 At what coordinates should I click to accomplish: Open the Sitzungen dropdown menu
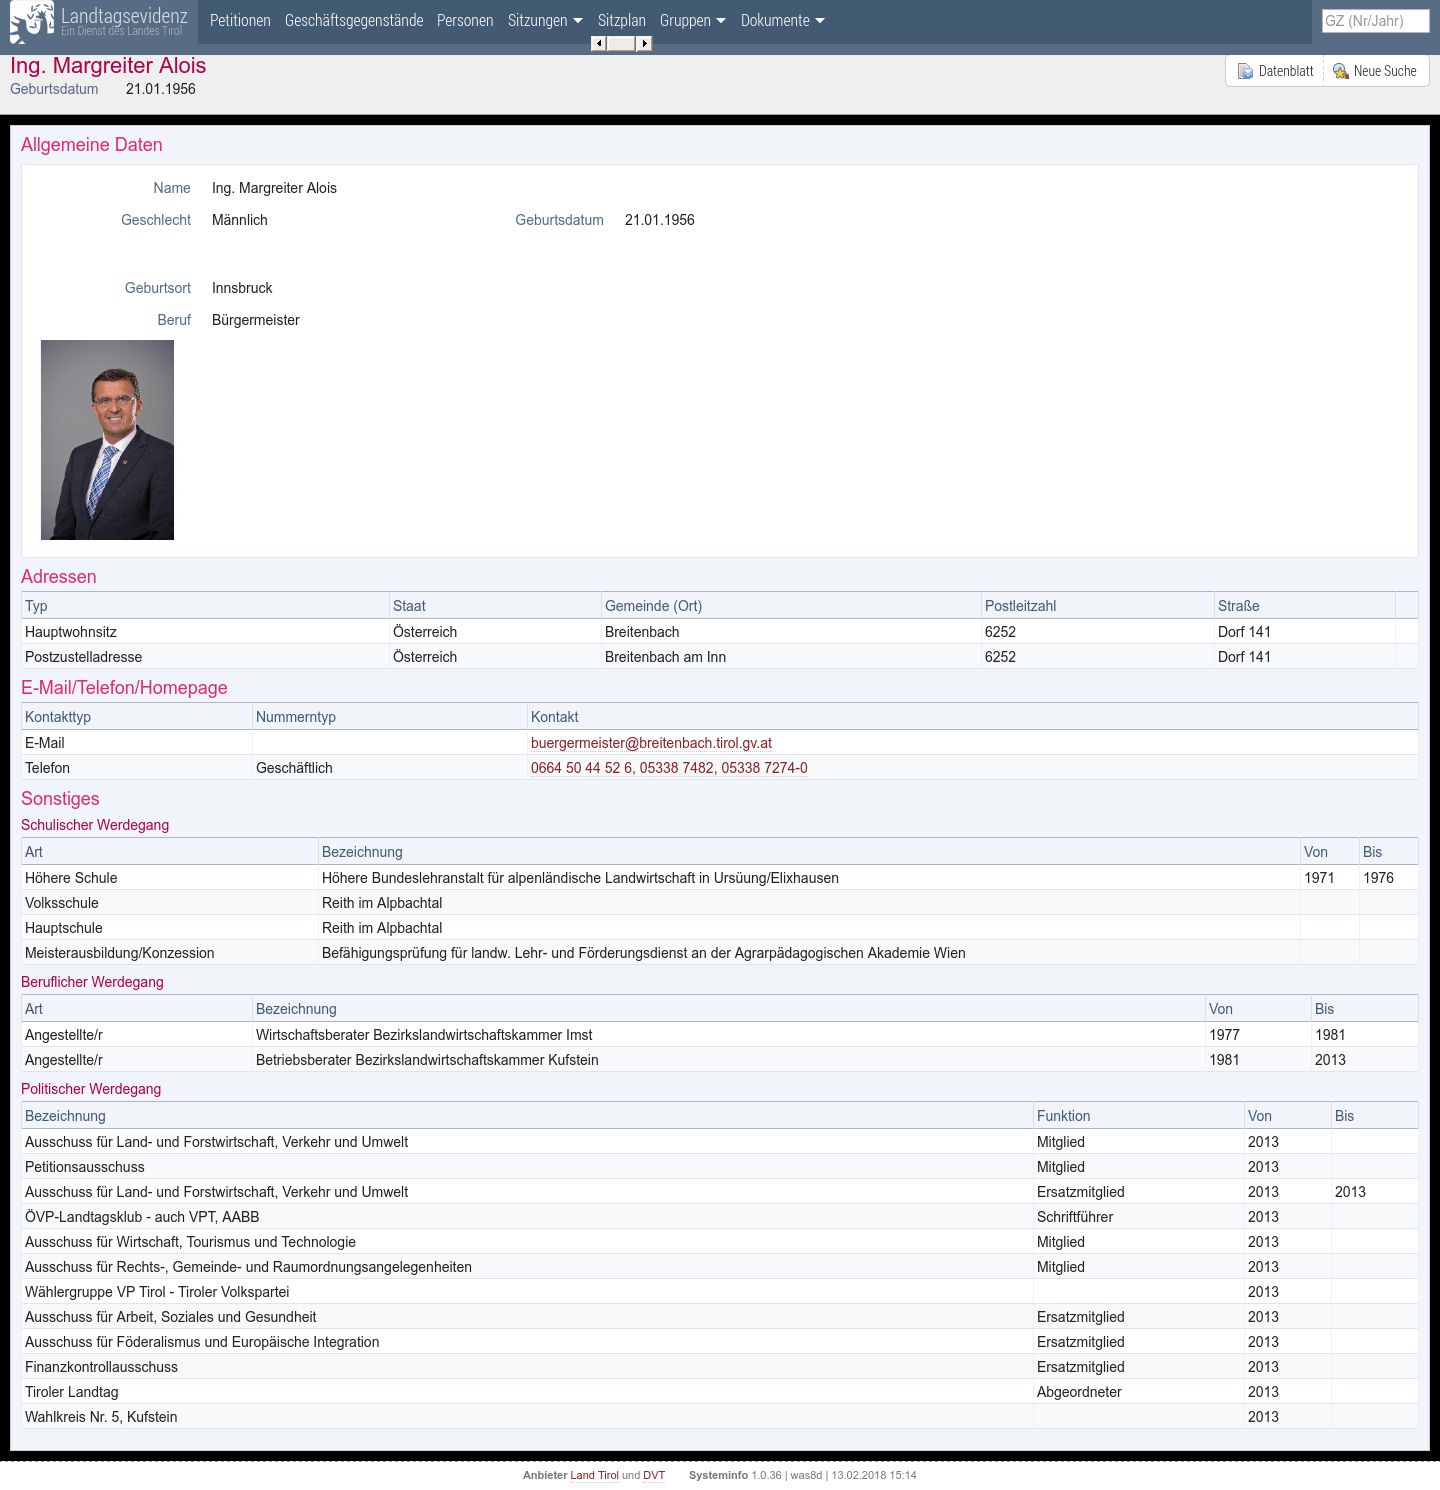click(x=545, y=21)
